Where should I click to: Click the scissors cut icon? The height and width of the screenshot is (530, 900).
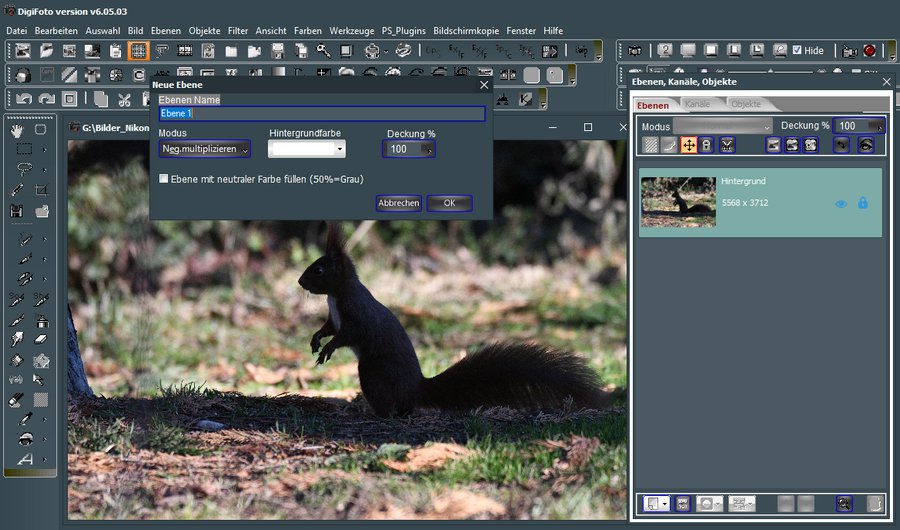tap(125, 98)
